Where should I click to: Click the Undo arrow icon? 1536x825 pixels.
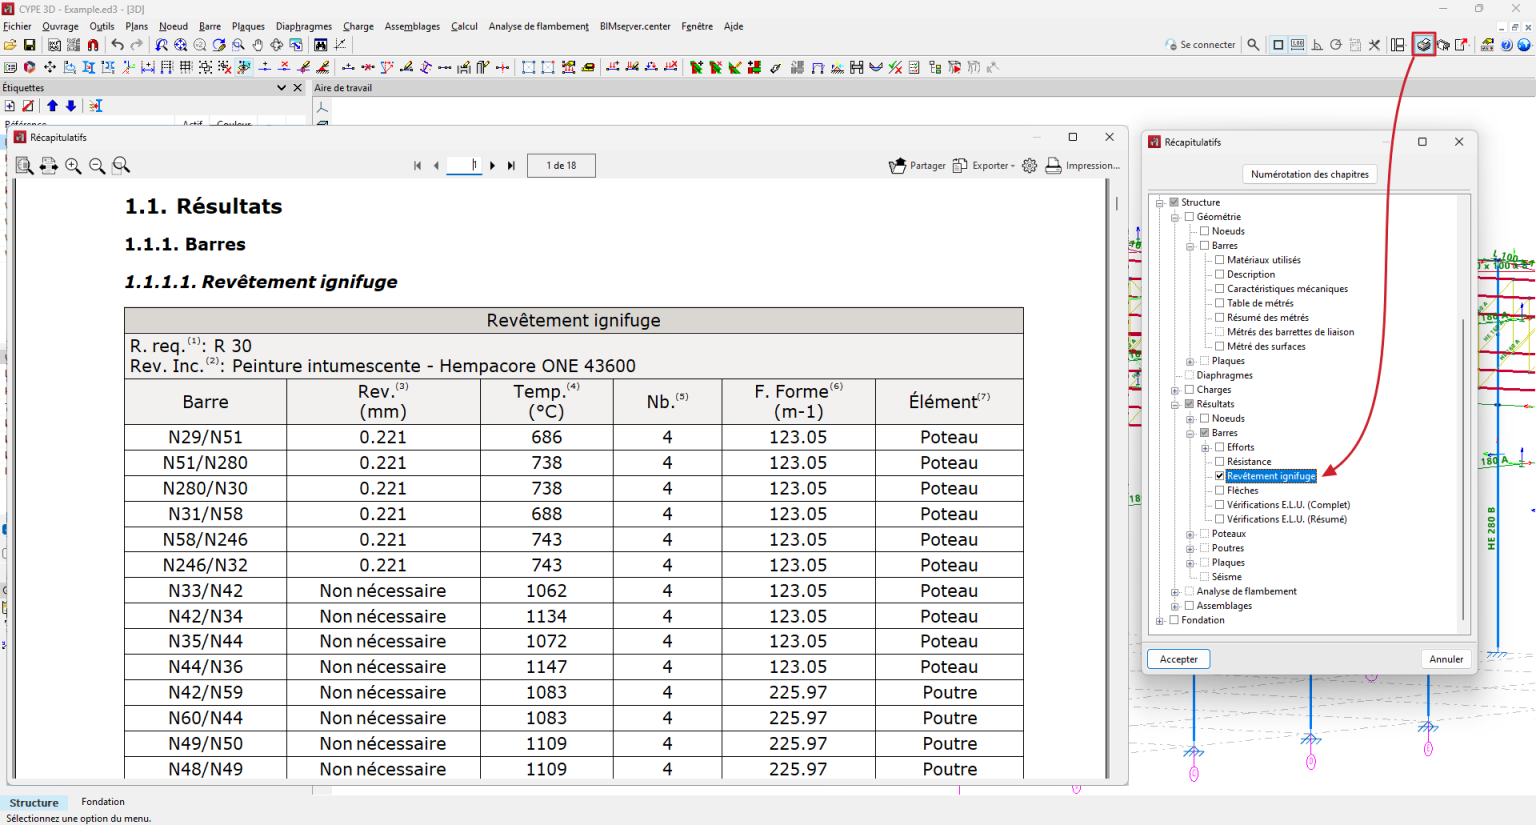pyautogui.click(x=117, y=45)
